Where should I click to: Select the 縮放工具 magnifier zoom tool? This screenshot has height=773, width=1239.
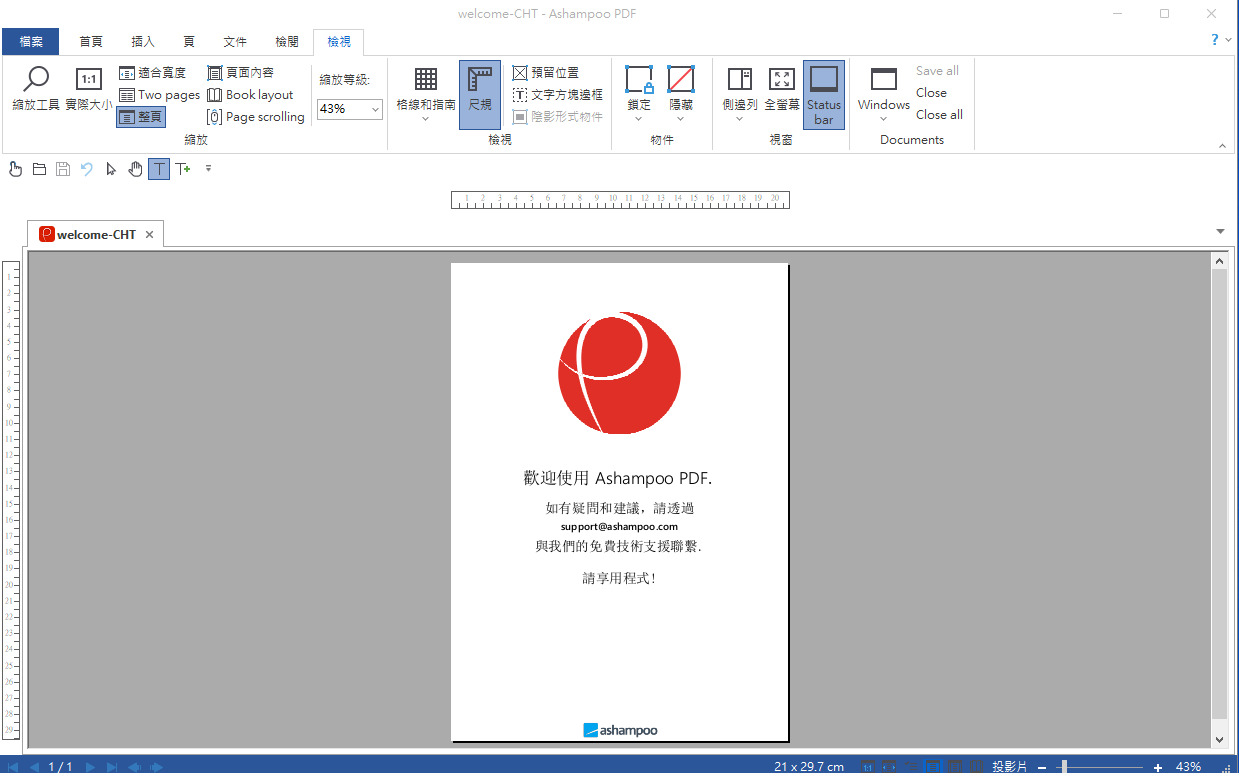(x=36, y=89)
